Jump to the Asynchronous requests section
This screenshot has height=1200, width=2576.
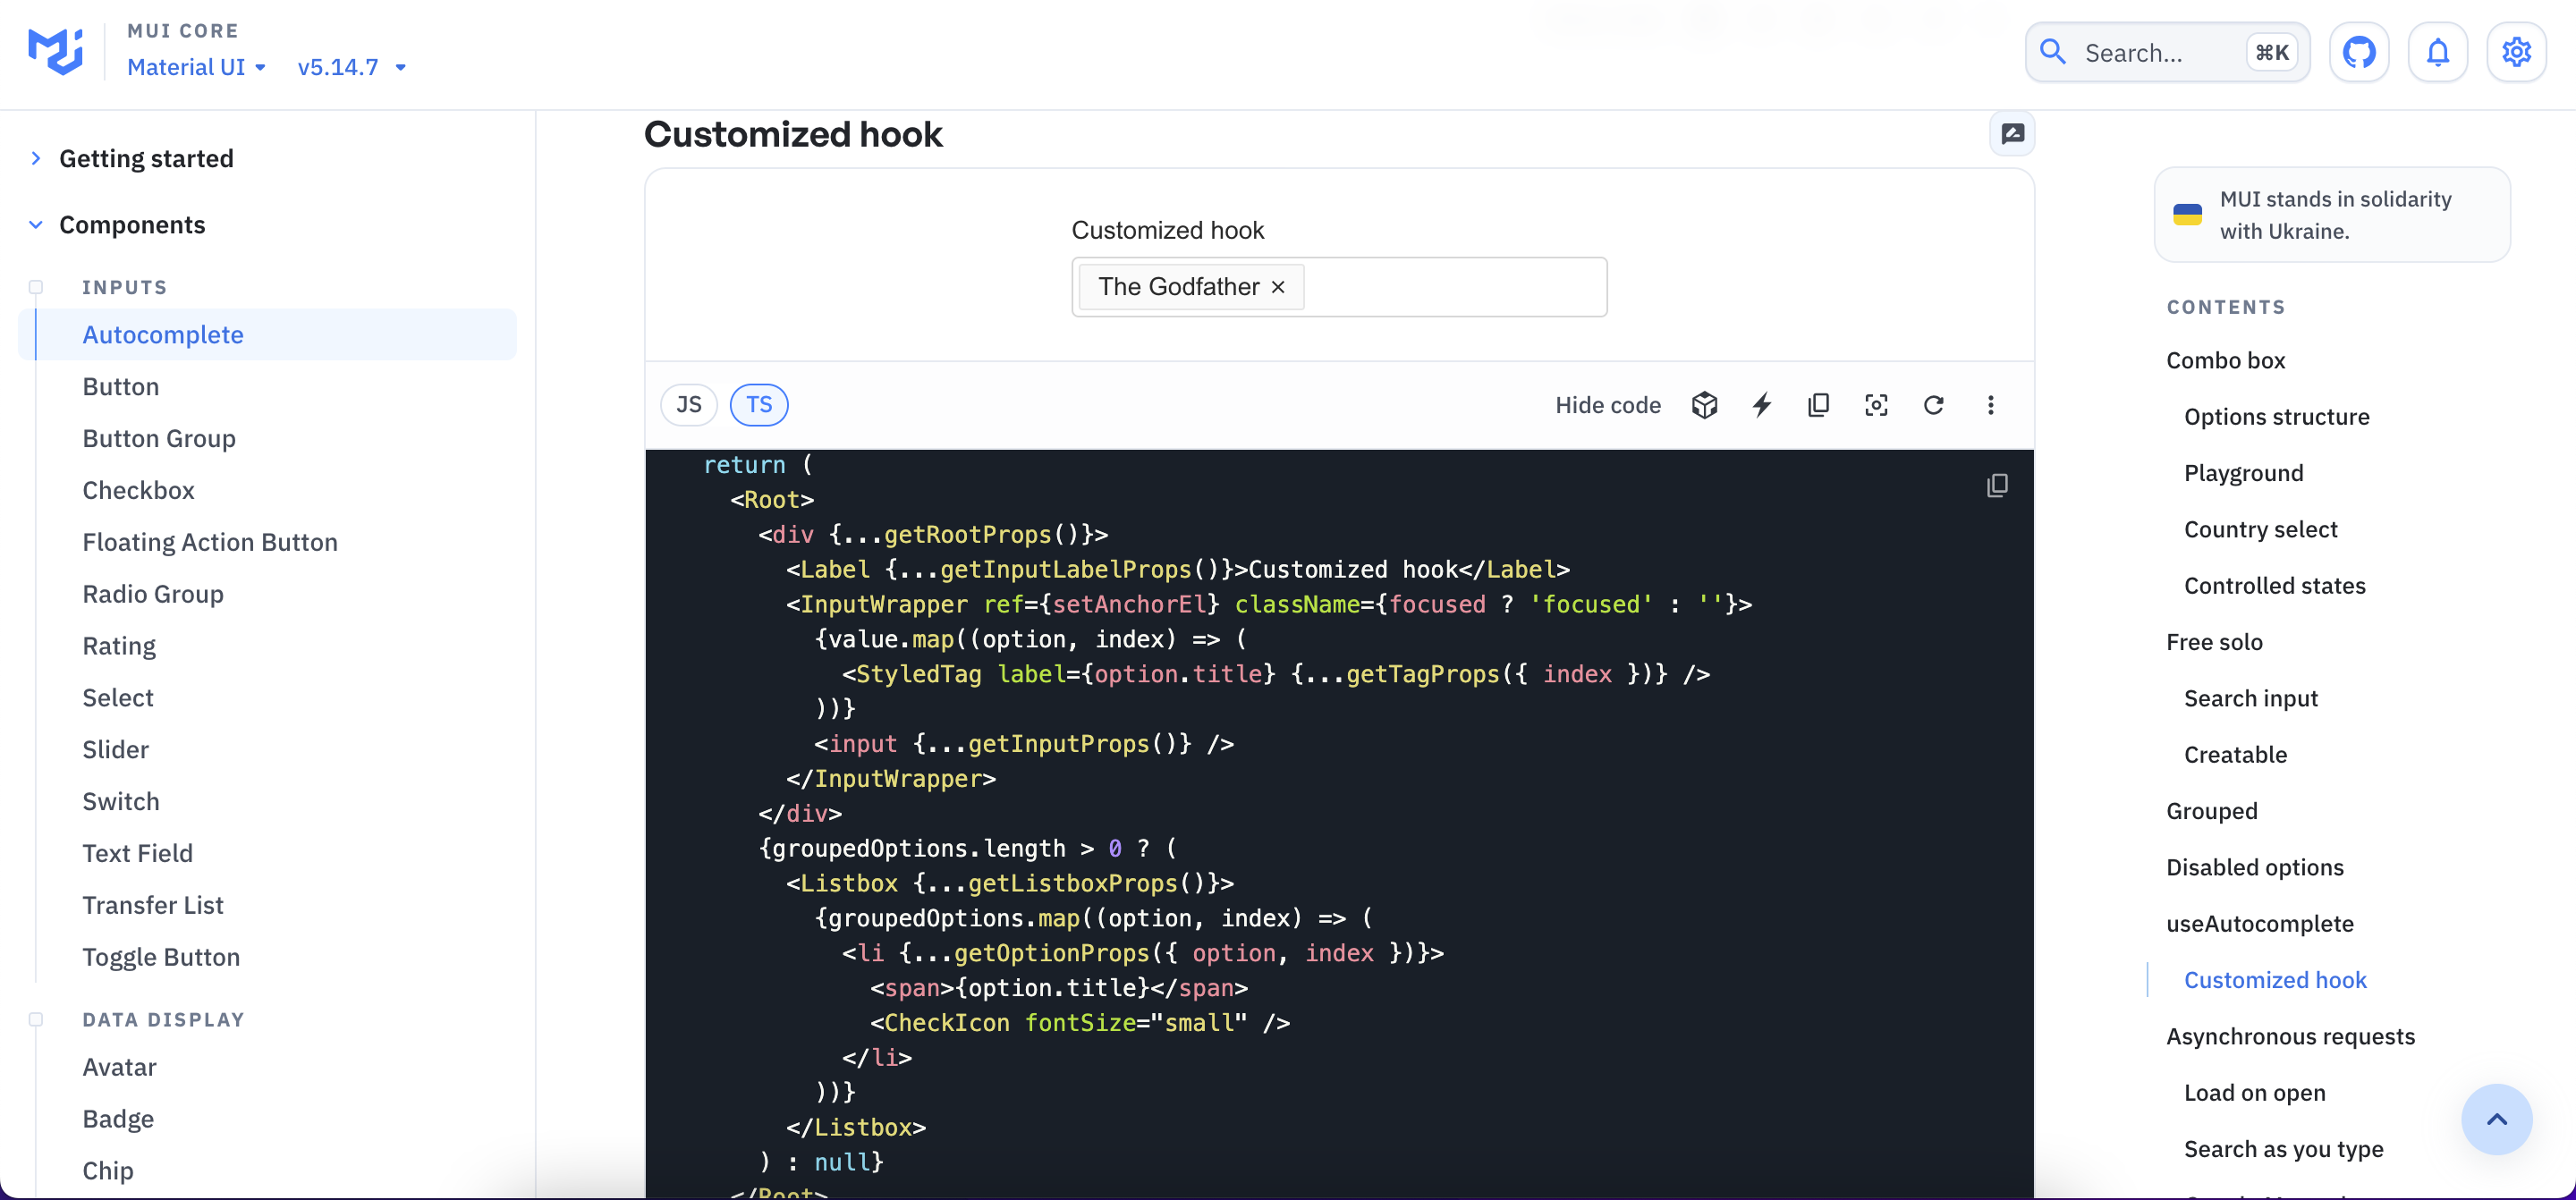pyautogui.click(x=2289, y=1035)
